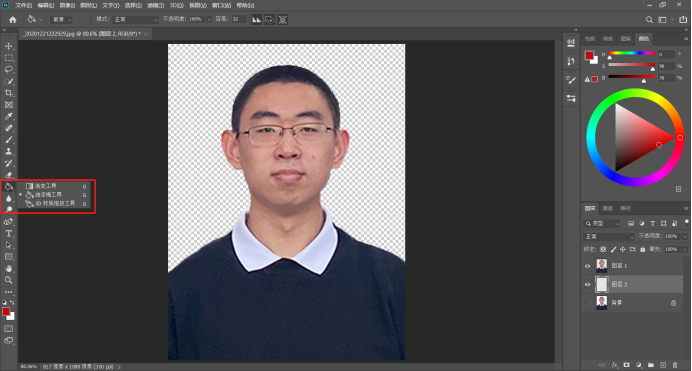692x371 pixels.
Task: Open the paint bucket mode dropdown
Action: [x=135, y=19]
